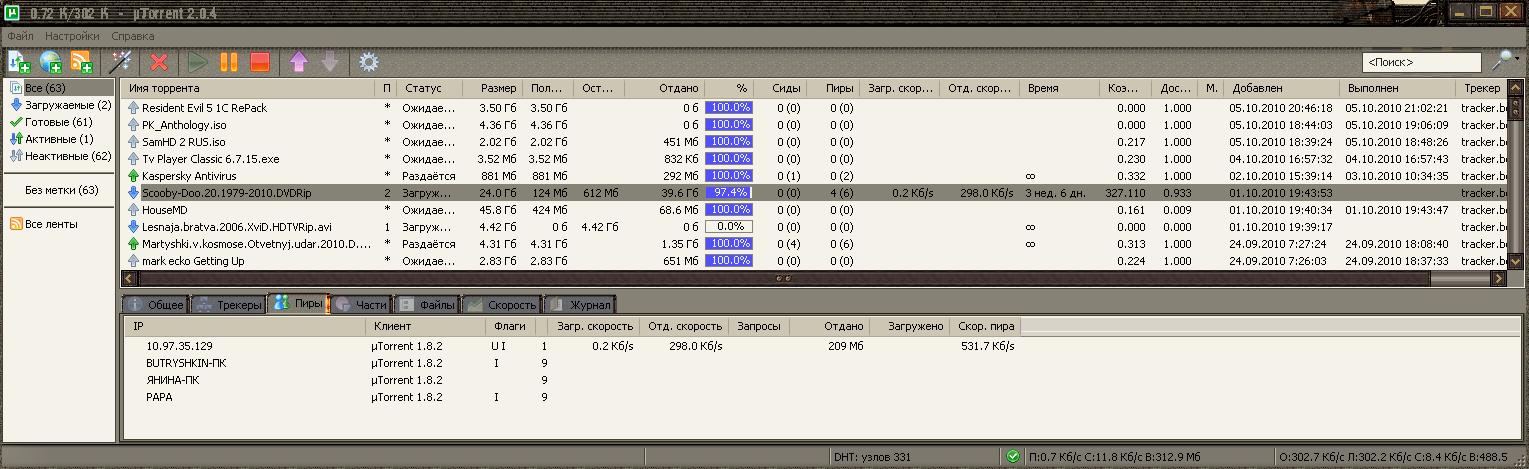Screen dimensions: 1529x469
Task: Sort peers by Клиент column header
Action: pos(426,326)
